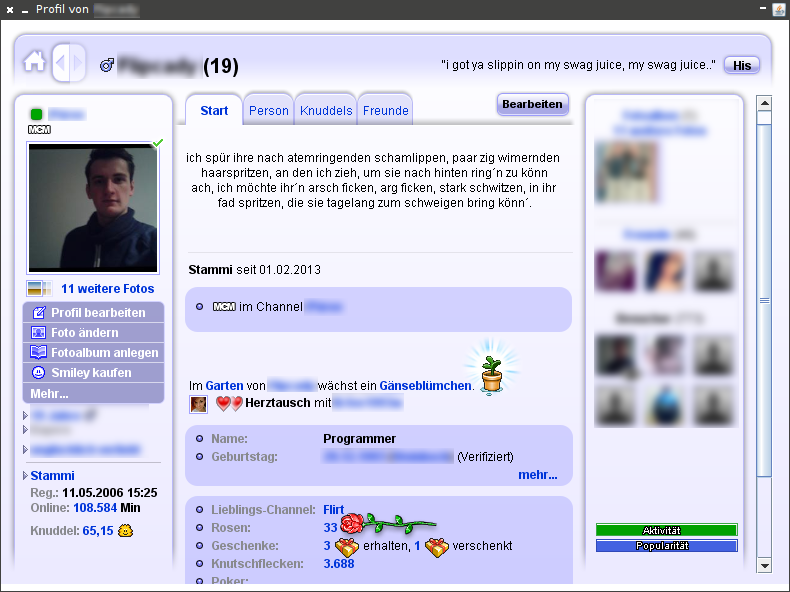Screen dimensions: 790x592
Task: Expand the Mehr... menu entry
Action: (x=93, y=393)
